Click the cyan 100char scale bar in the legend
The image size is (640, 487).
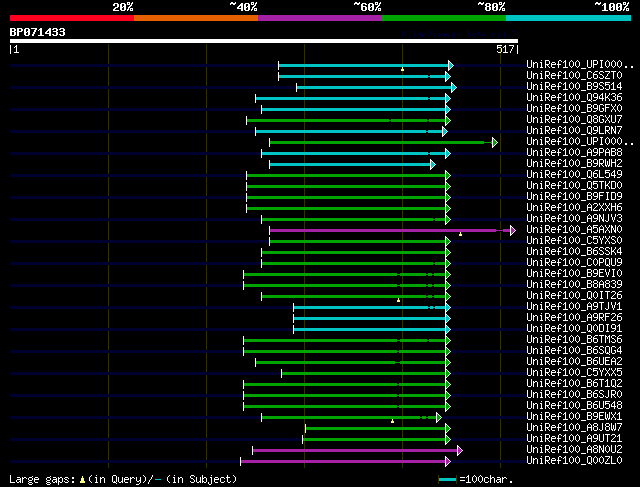(x=447, y=480)
